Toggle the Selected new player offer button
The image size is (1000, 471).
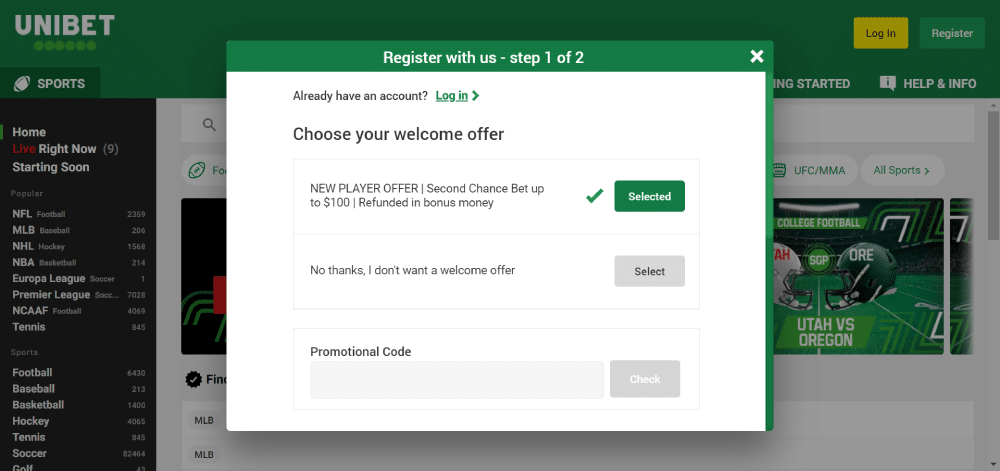click(x=649, y=196)
